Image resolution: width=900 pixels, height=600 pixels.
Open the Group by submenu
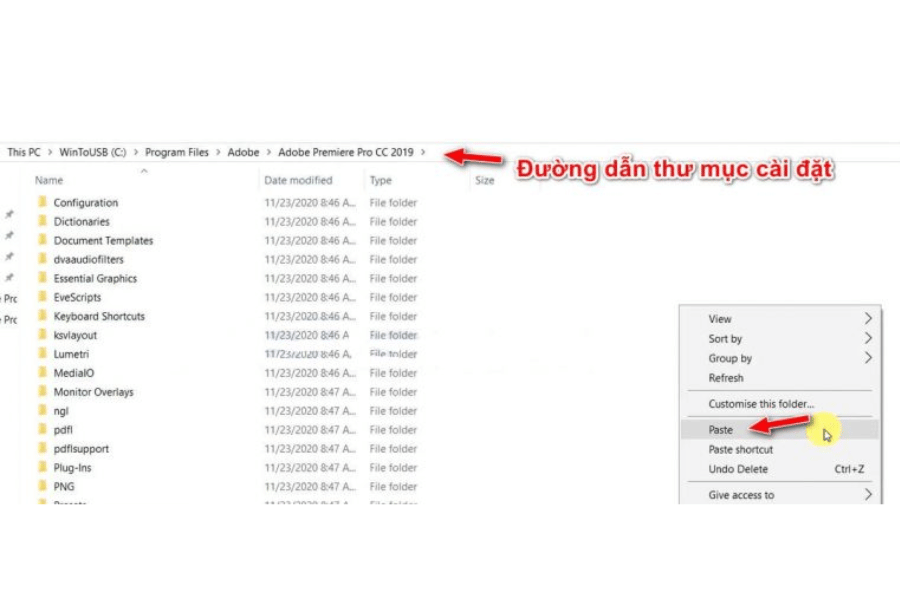pyautogui.click(x=867, y=358)
